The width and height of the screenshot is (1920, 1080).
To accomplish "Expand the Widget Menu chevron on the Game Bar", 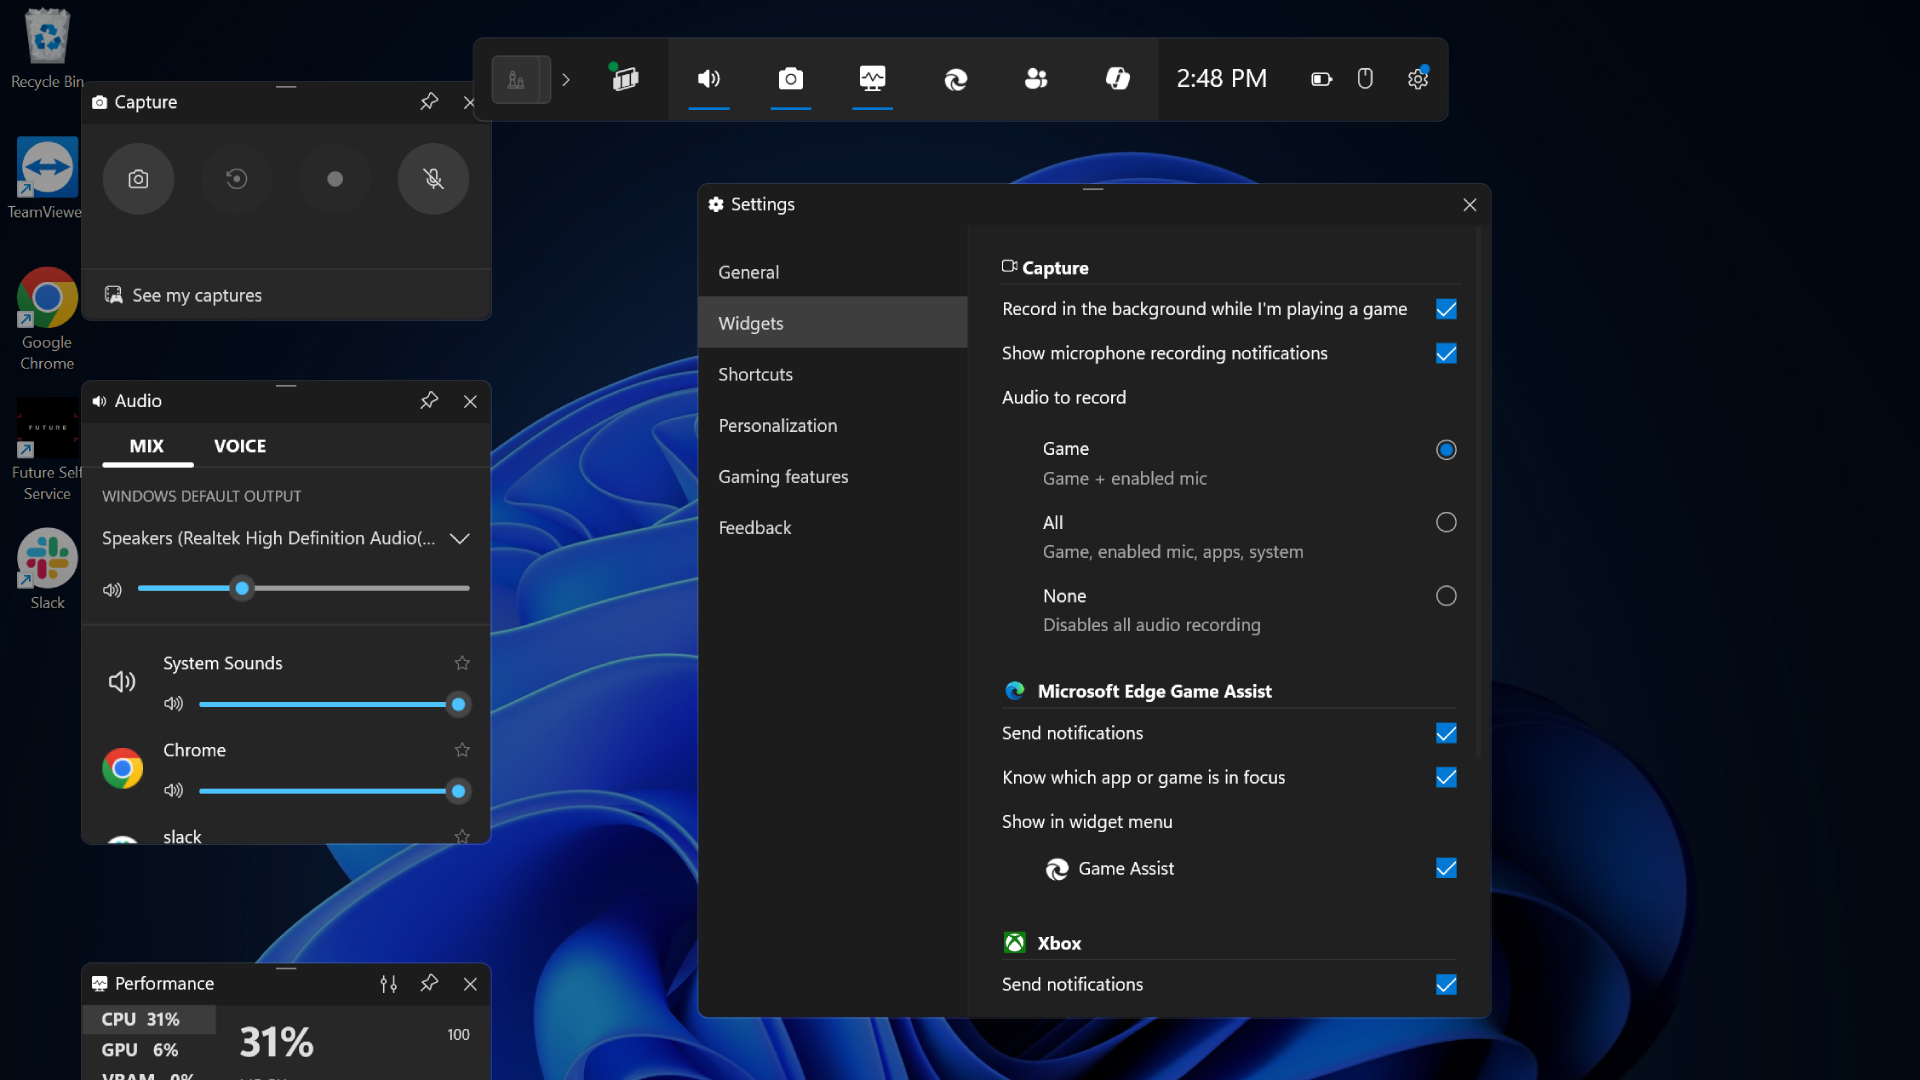I will pos(566,79).
